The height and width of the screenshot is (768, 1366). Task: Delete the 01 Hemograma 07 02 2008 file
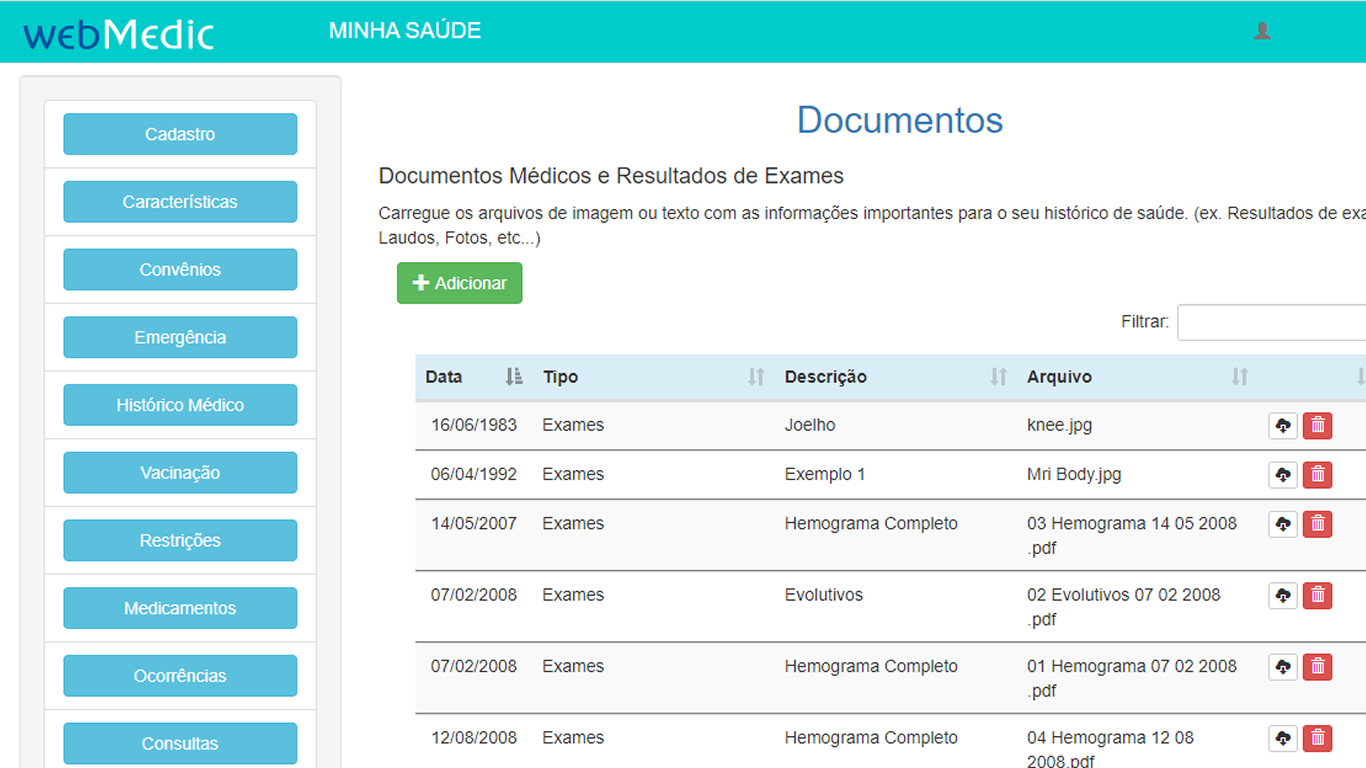[1317, 666]
